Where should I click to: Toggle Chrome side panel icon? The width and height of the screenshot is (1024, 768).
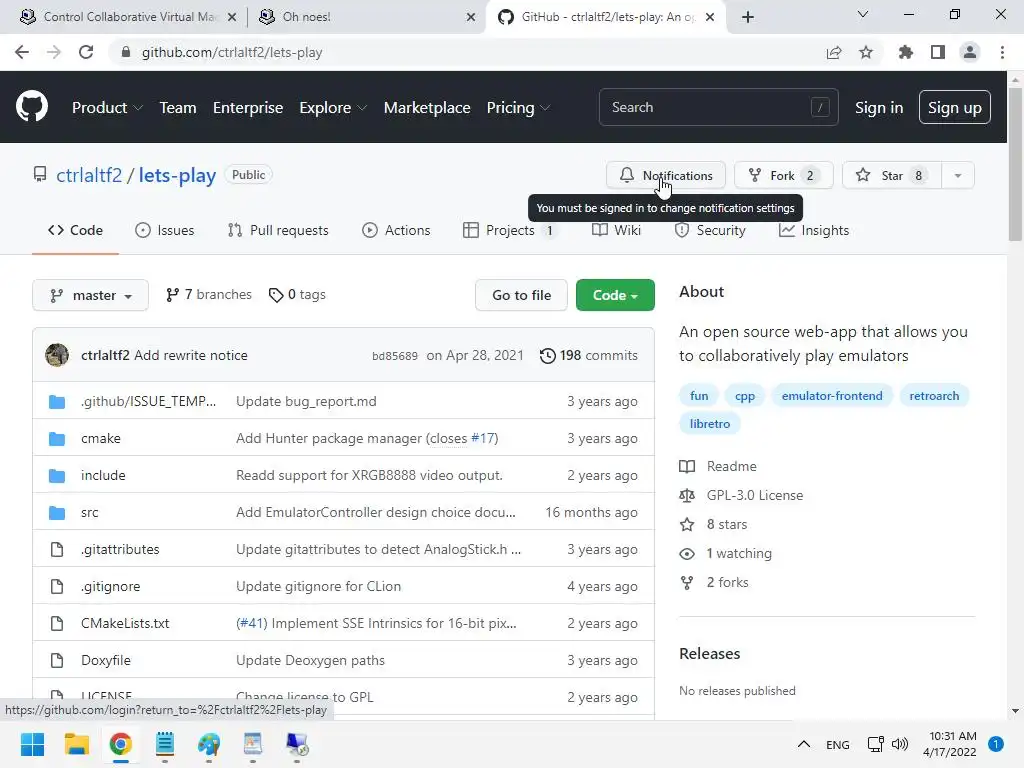coord(938,52)
